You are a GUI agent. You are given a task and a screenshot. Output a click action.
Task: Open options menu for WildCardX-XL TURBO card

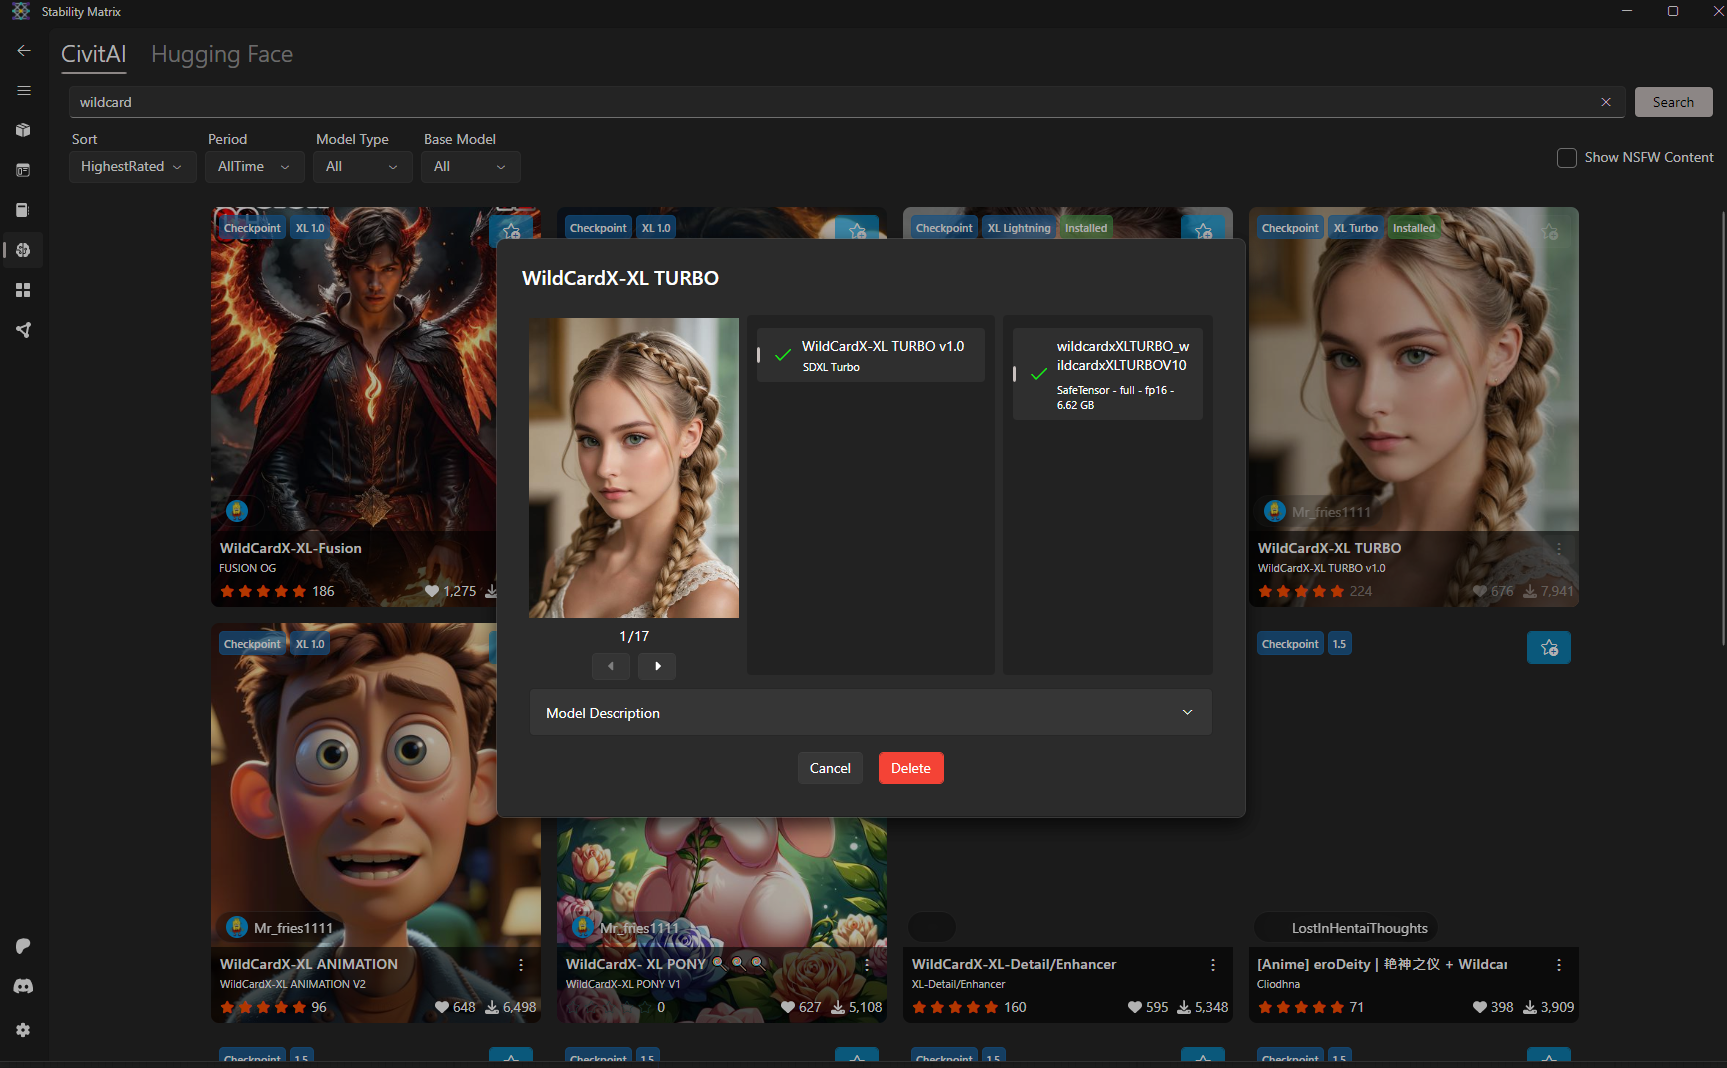(x=1559, y=549)
